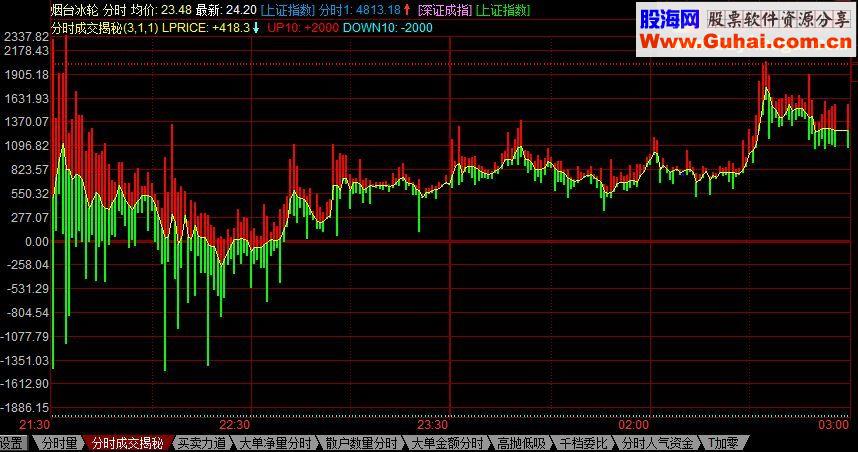Click the 0.00 axis value

(x=37, y=241)
